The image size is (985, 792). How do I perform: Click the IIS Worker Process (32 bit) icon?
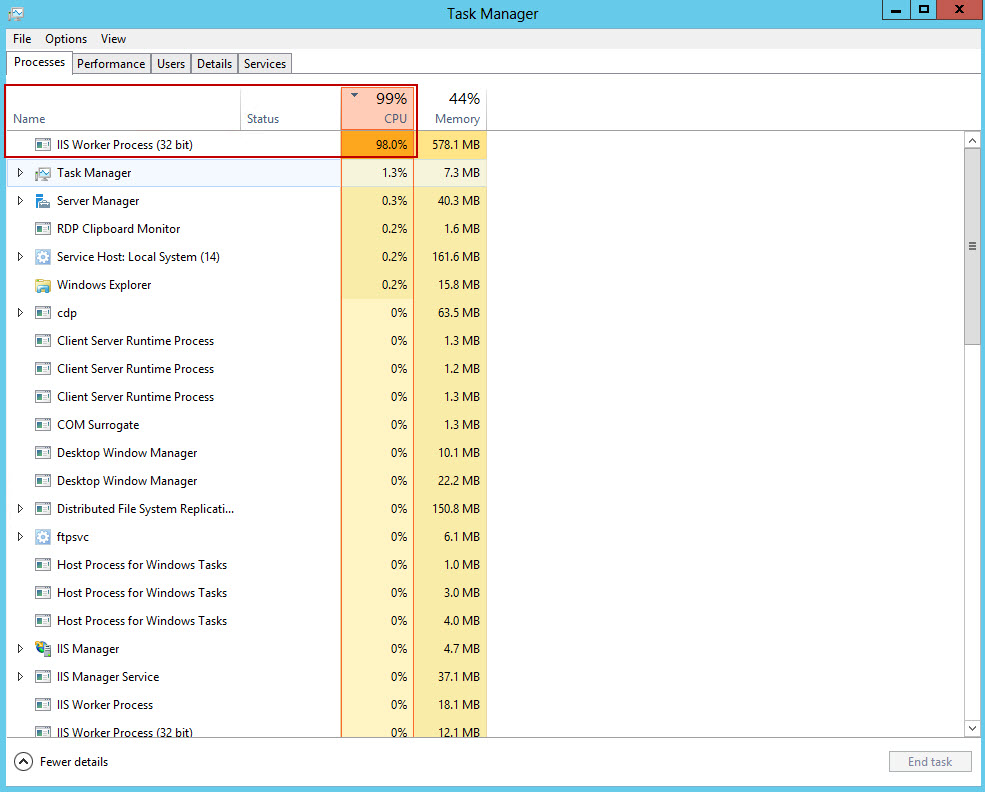[42, 144]
